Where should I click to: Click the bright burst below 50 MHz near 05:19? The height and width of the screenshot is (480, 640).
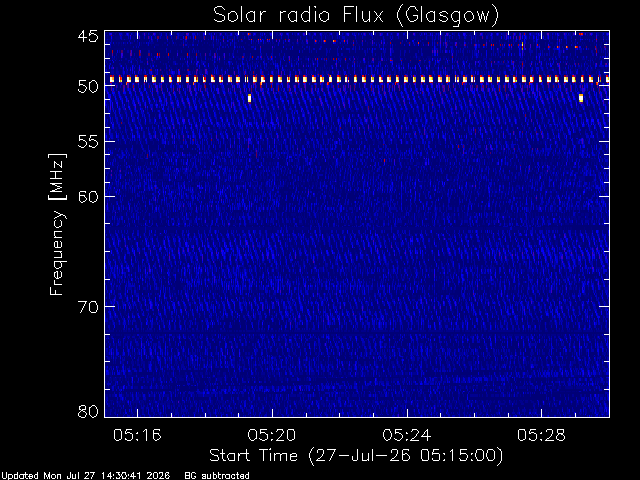tap(249, 98)
